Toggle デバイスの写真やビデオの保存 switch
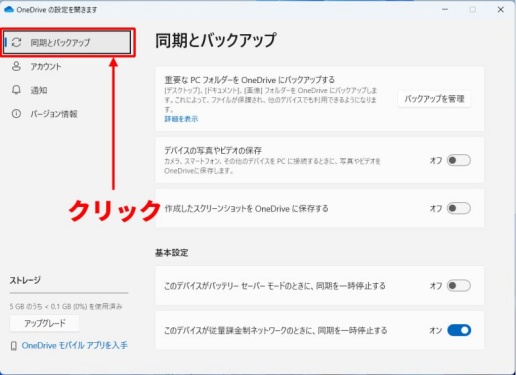The width and height of the screenshot is (516, 375). [459, 160]
